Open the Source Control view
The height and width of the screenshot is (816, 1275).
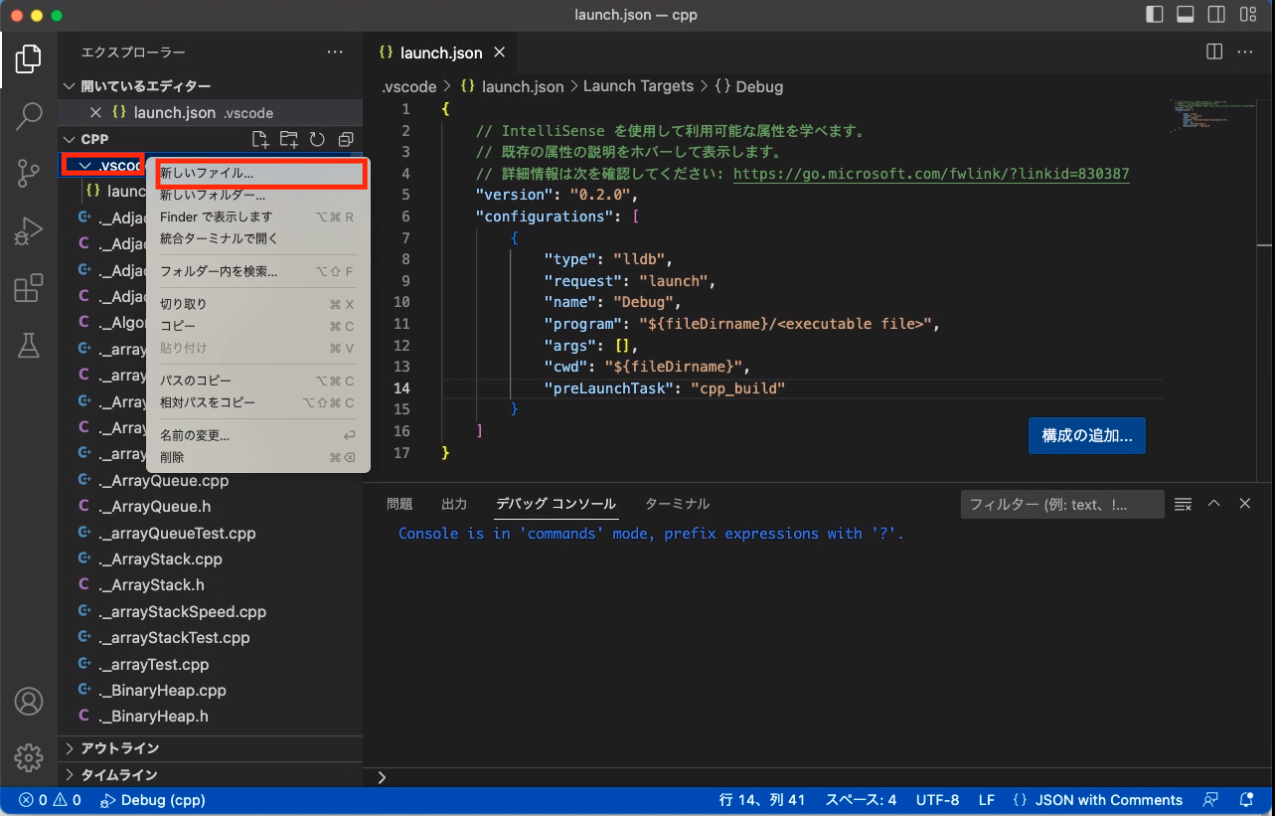pos(28,174)
